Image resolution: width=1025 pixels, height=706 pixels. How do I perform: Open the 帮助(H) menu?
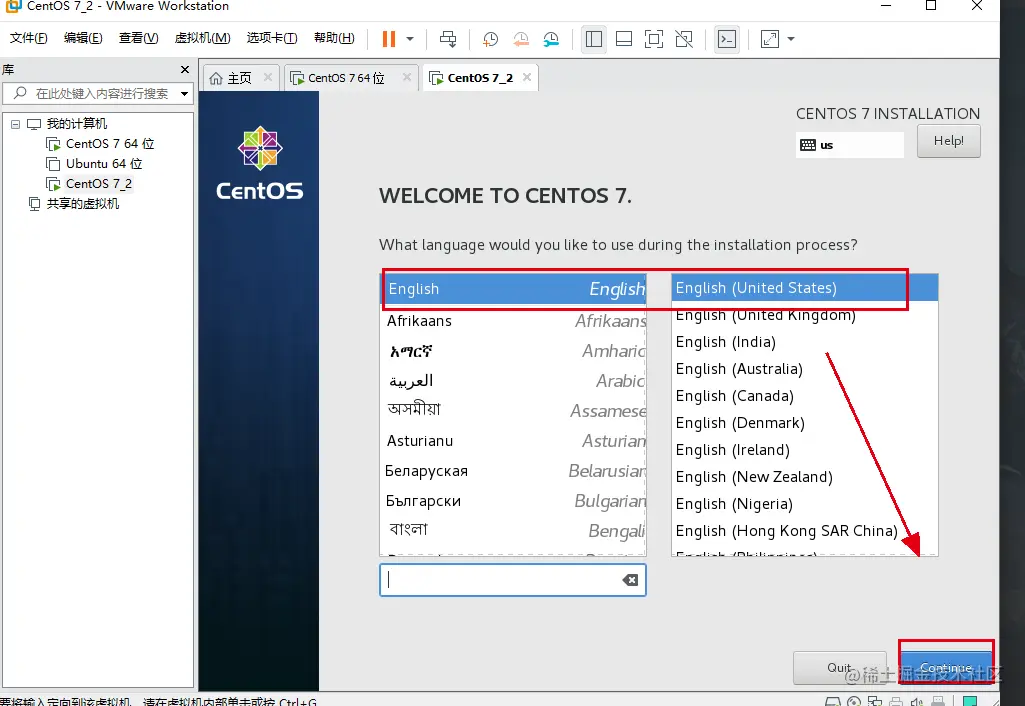tap(334, 38)
